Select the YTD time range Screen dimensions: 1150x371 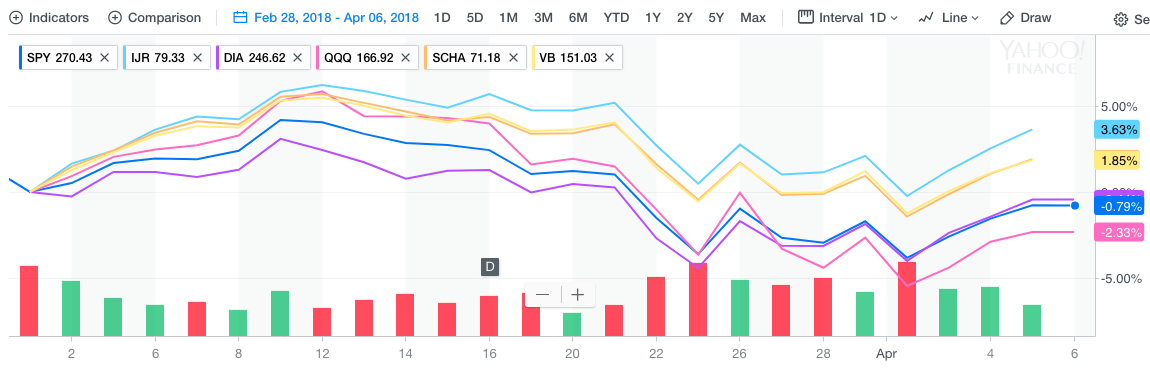pyautogui.click(x=616, y=18)
